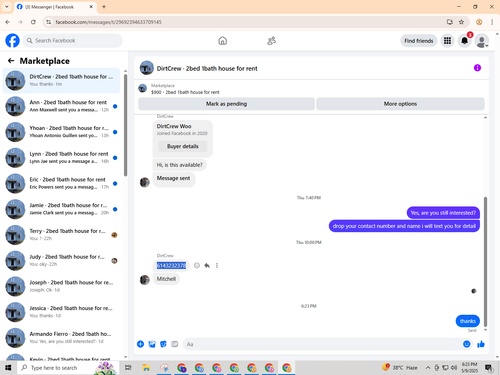The width and height of the screenshot is (500, 375).
Task: Open the DirtCrew conversation in list
Action: [61, 80]
